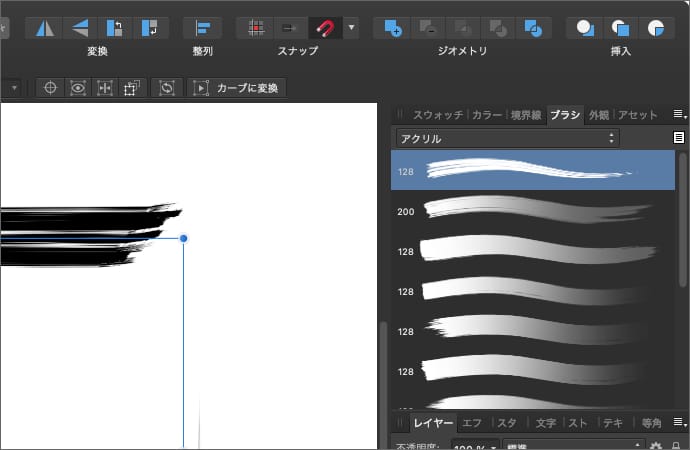Open the brush panel category menu icon
This screenshot has width=690, height=450.
(x=679, y=138)
